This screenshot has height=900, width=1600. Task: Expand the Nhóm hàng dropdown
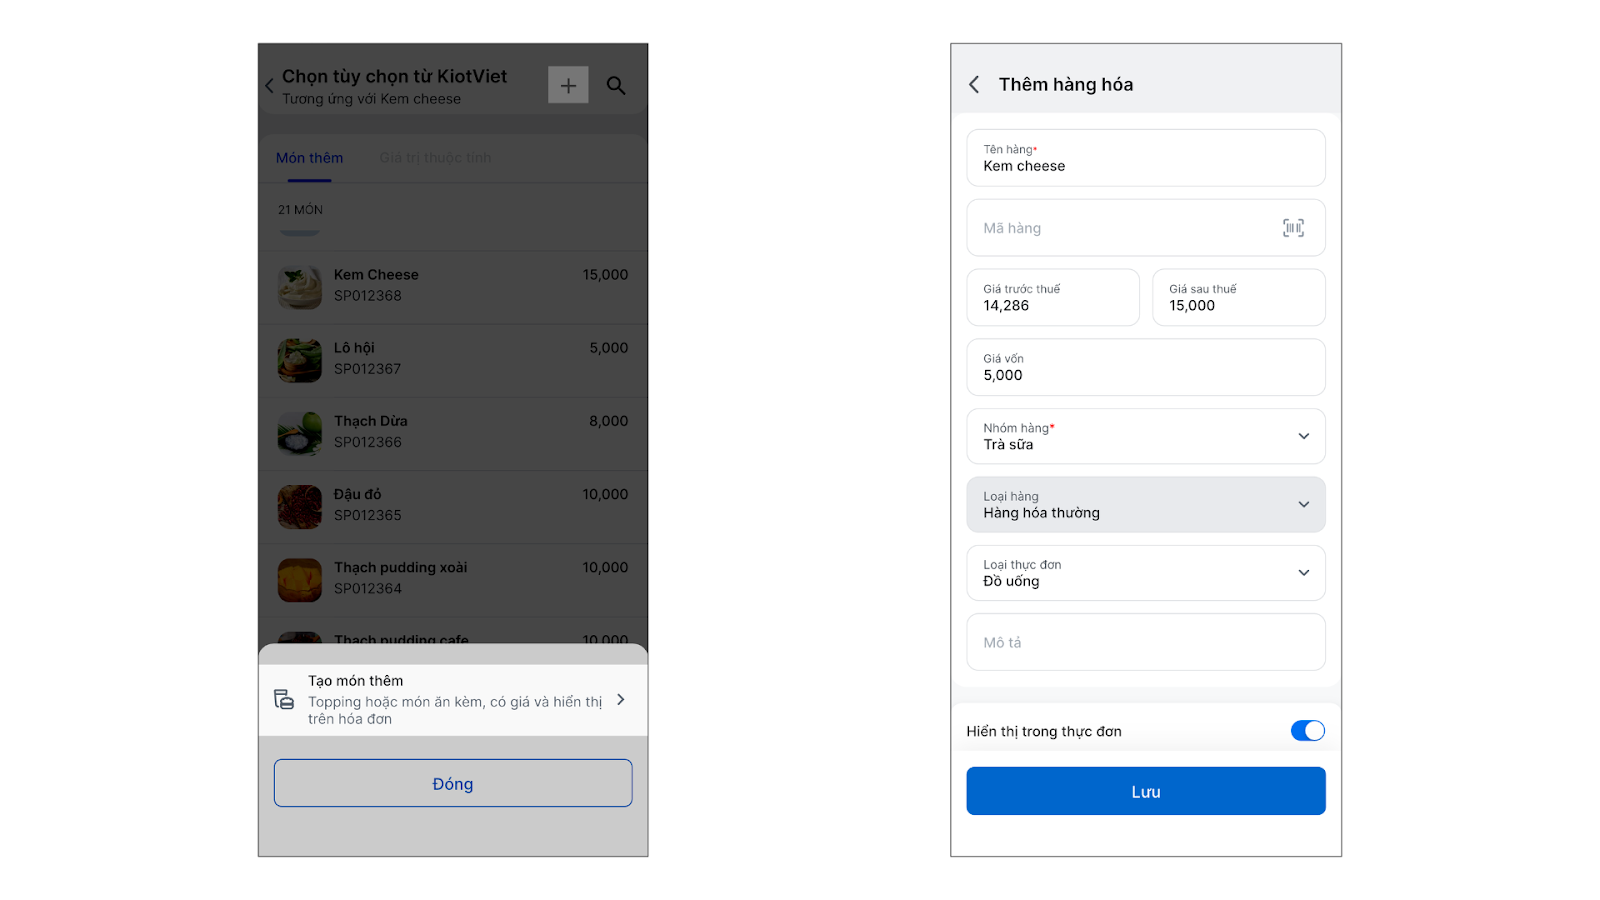pos(1303,436)
